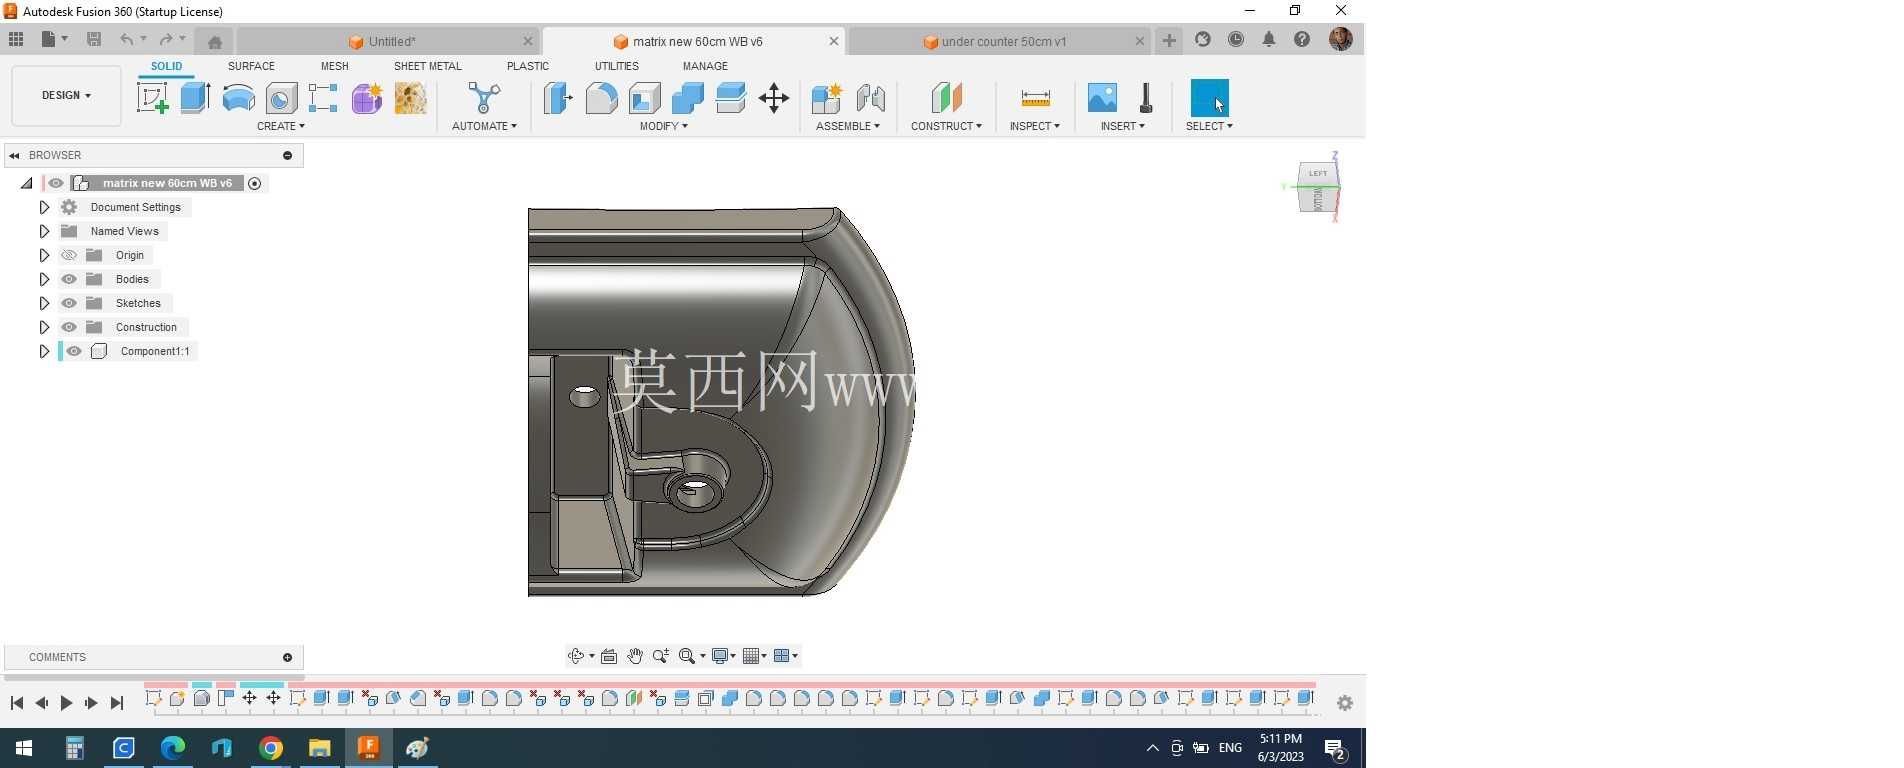Open the Notifications bell

click(1269, 39)
